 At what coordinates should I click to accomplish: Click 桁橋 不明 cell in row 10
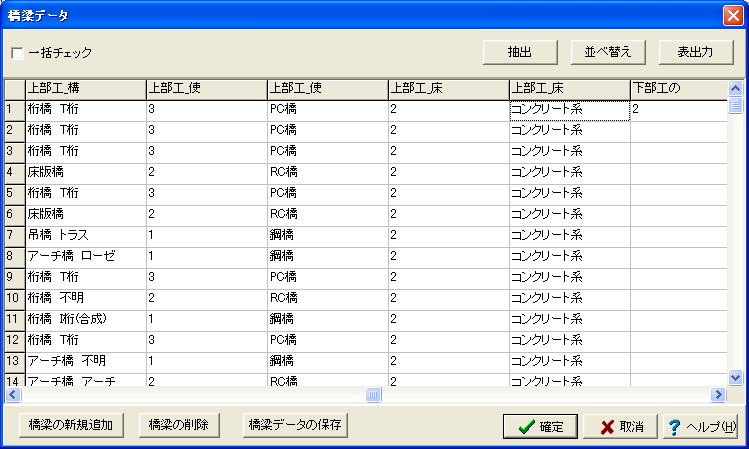pos(86,299)
